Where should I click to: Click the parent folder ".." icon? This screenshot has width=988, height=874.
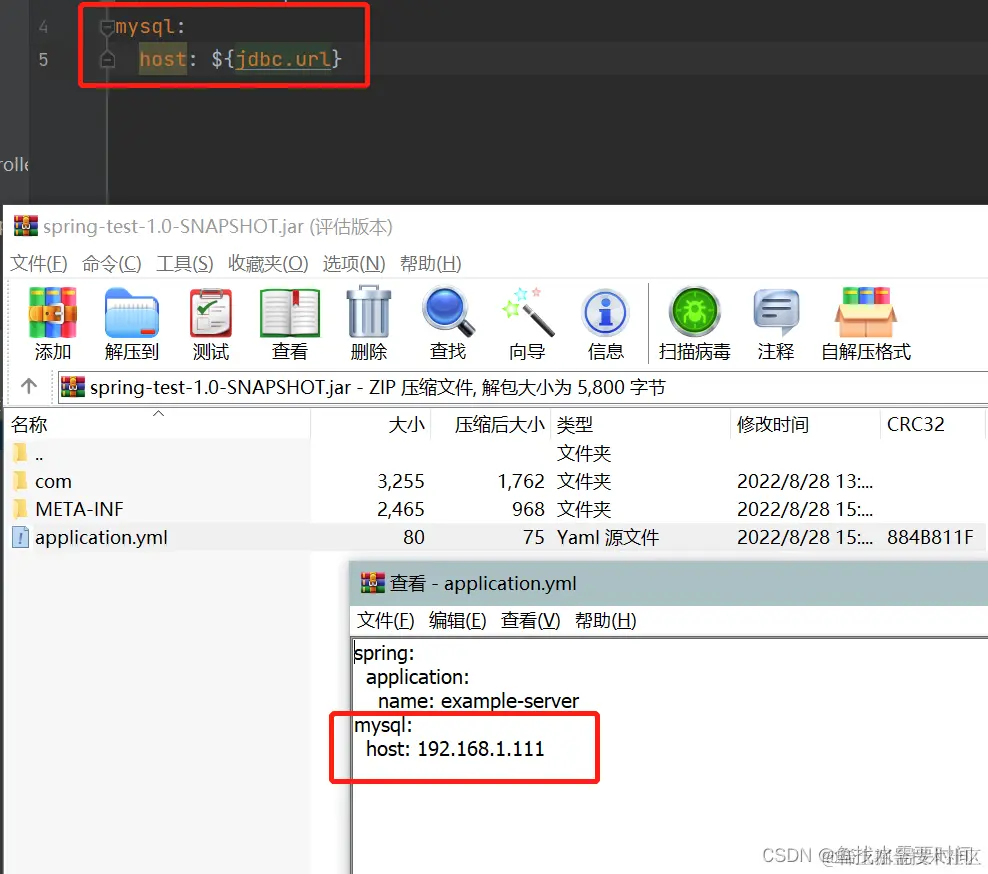click(20, 453)
